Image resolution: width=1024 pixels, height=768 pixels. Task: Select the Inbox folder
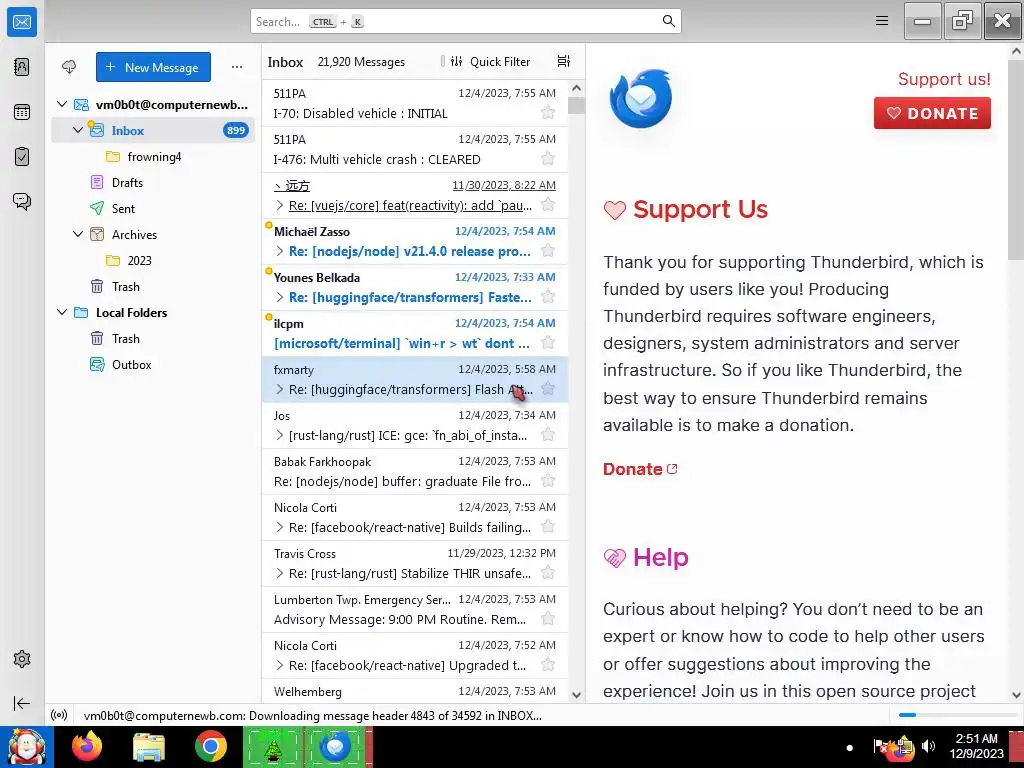click(153, 131)
